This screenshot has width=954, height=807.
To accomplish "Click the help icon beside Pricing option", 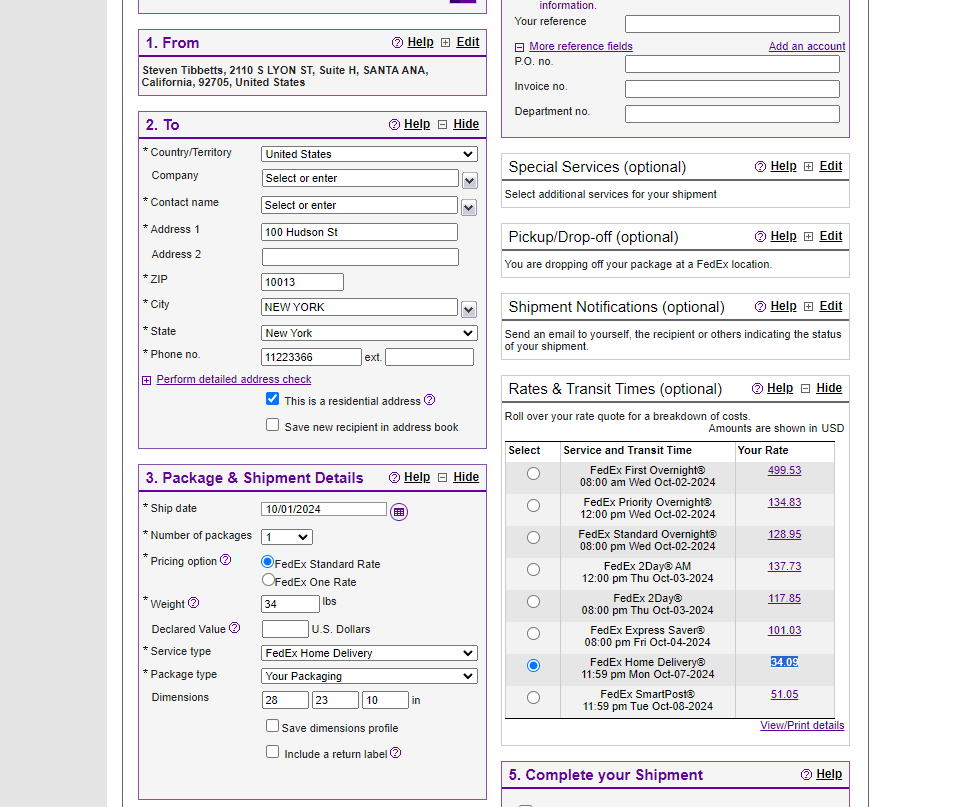I will pyautogui.click(x=226, y=559).
